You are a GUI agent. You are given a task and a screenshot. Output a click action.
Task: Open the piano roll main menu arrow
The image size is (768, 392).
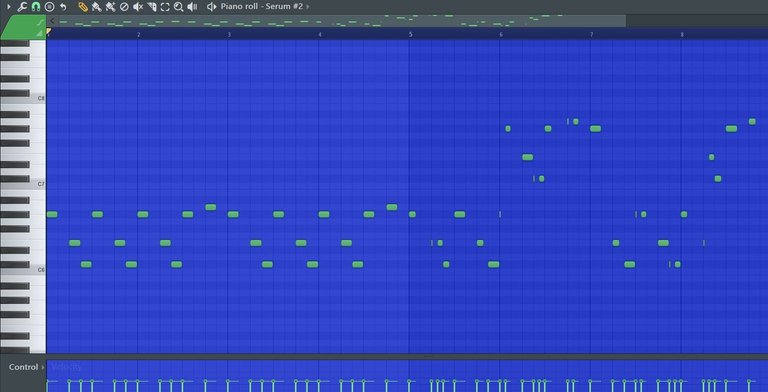(x=8, y=7)
